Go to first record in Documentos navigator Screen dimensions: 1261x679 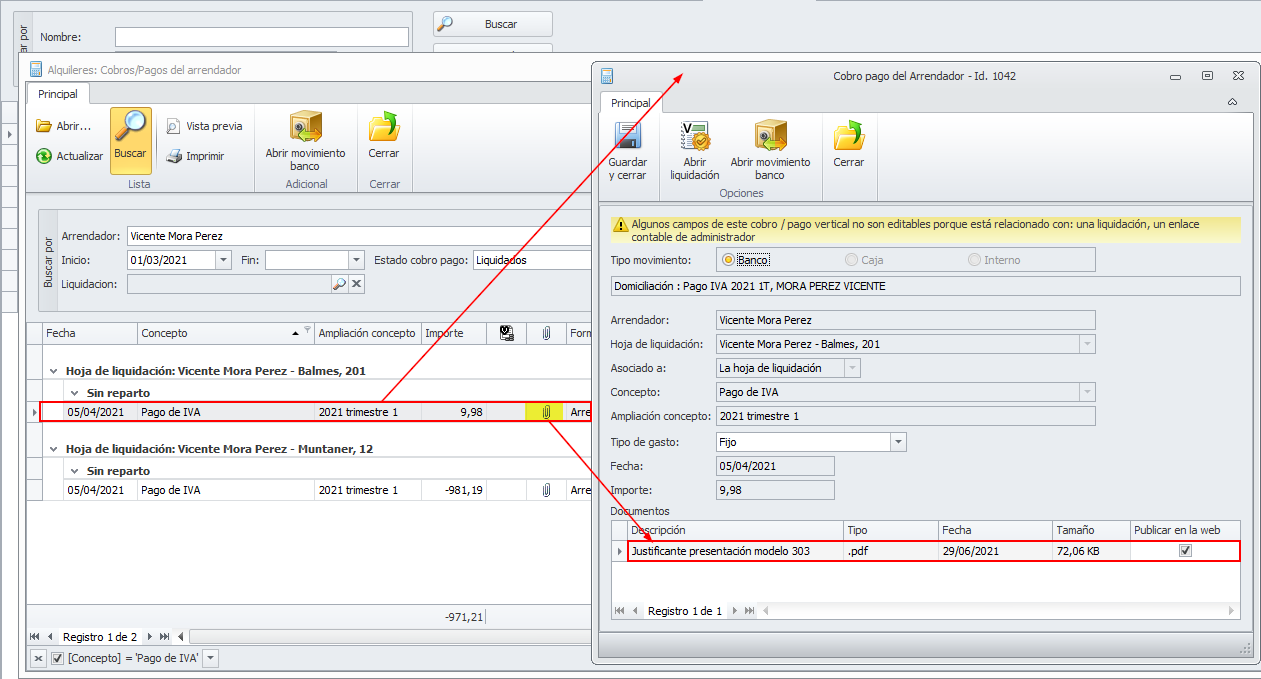click(621, 610)
